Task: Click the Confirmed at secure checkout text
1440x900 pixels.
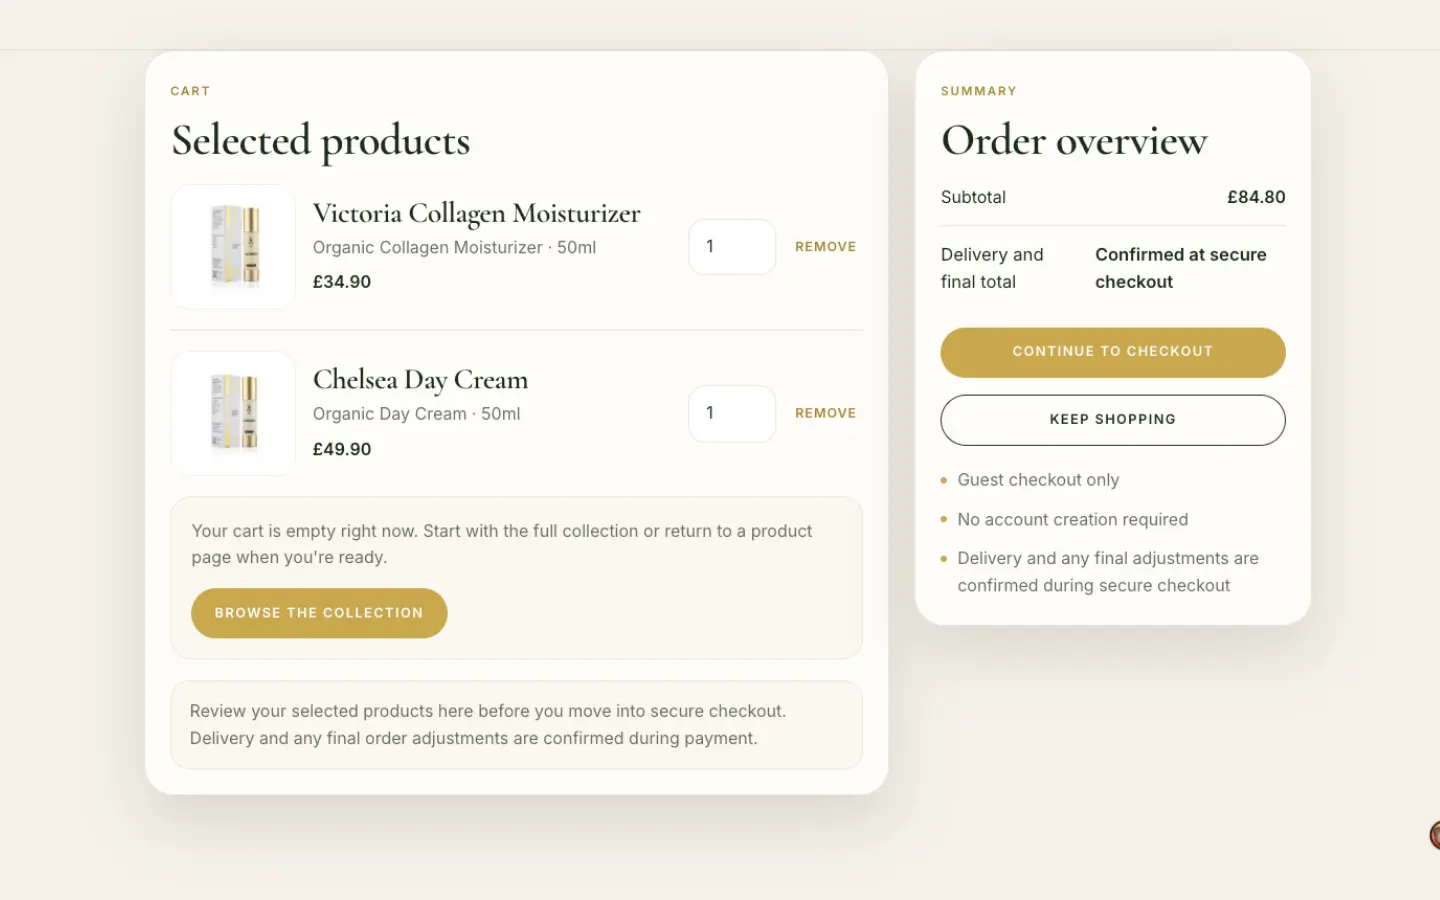Action: click(x=1181, y=267)
